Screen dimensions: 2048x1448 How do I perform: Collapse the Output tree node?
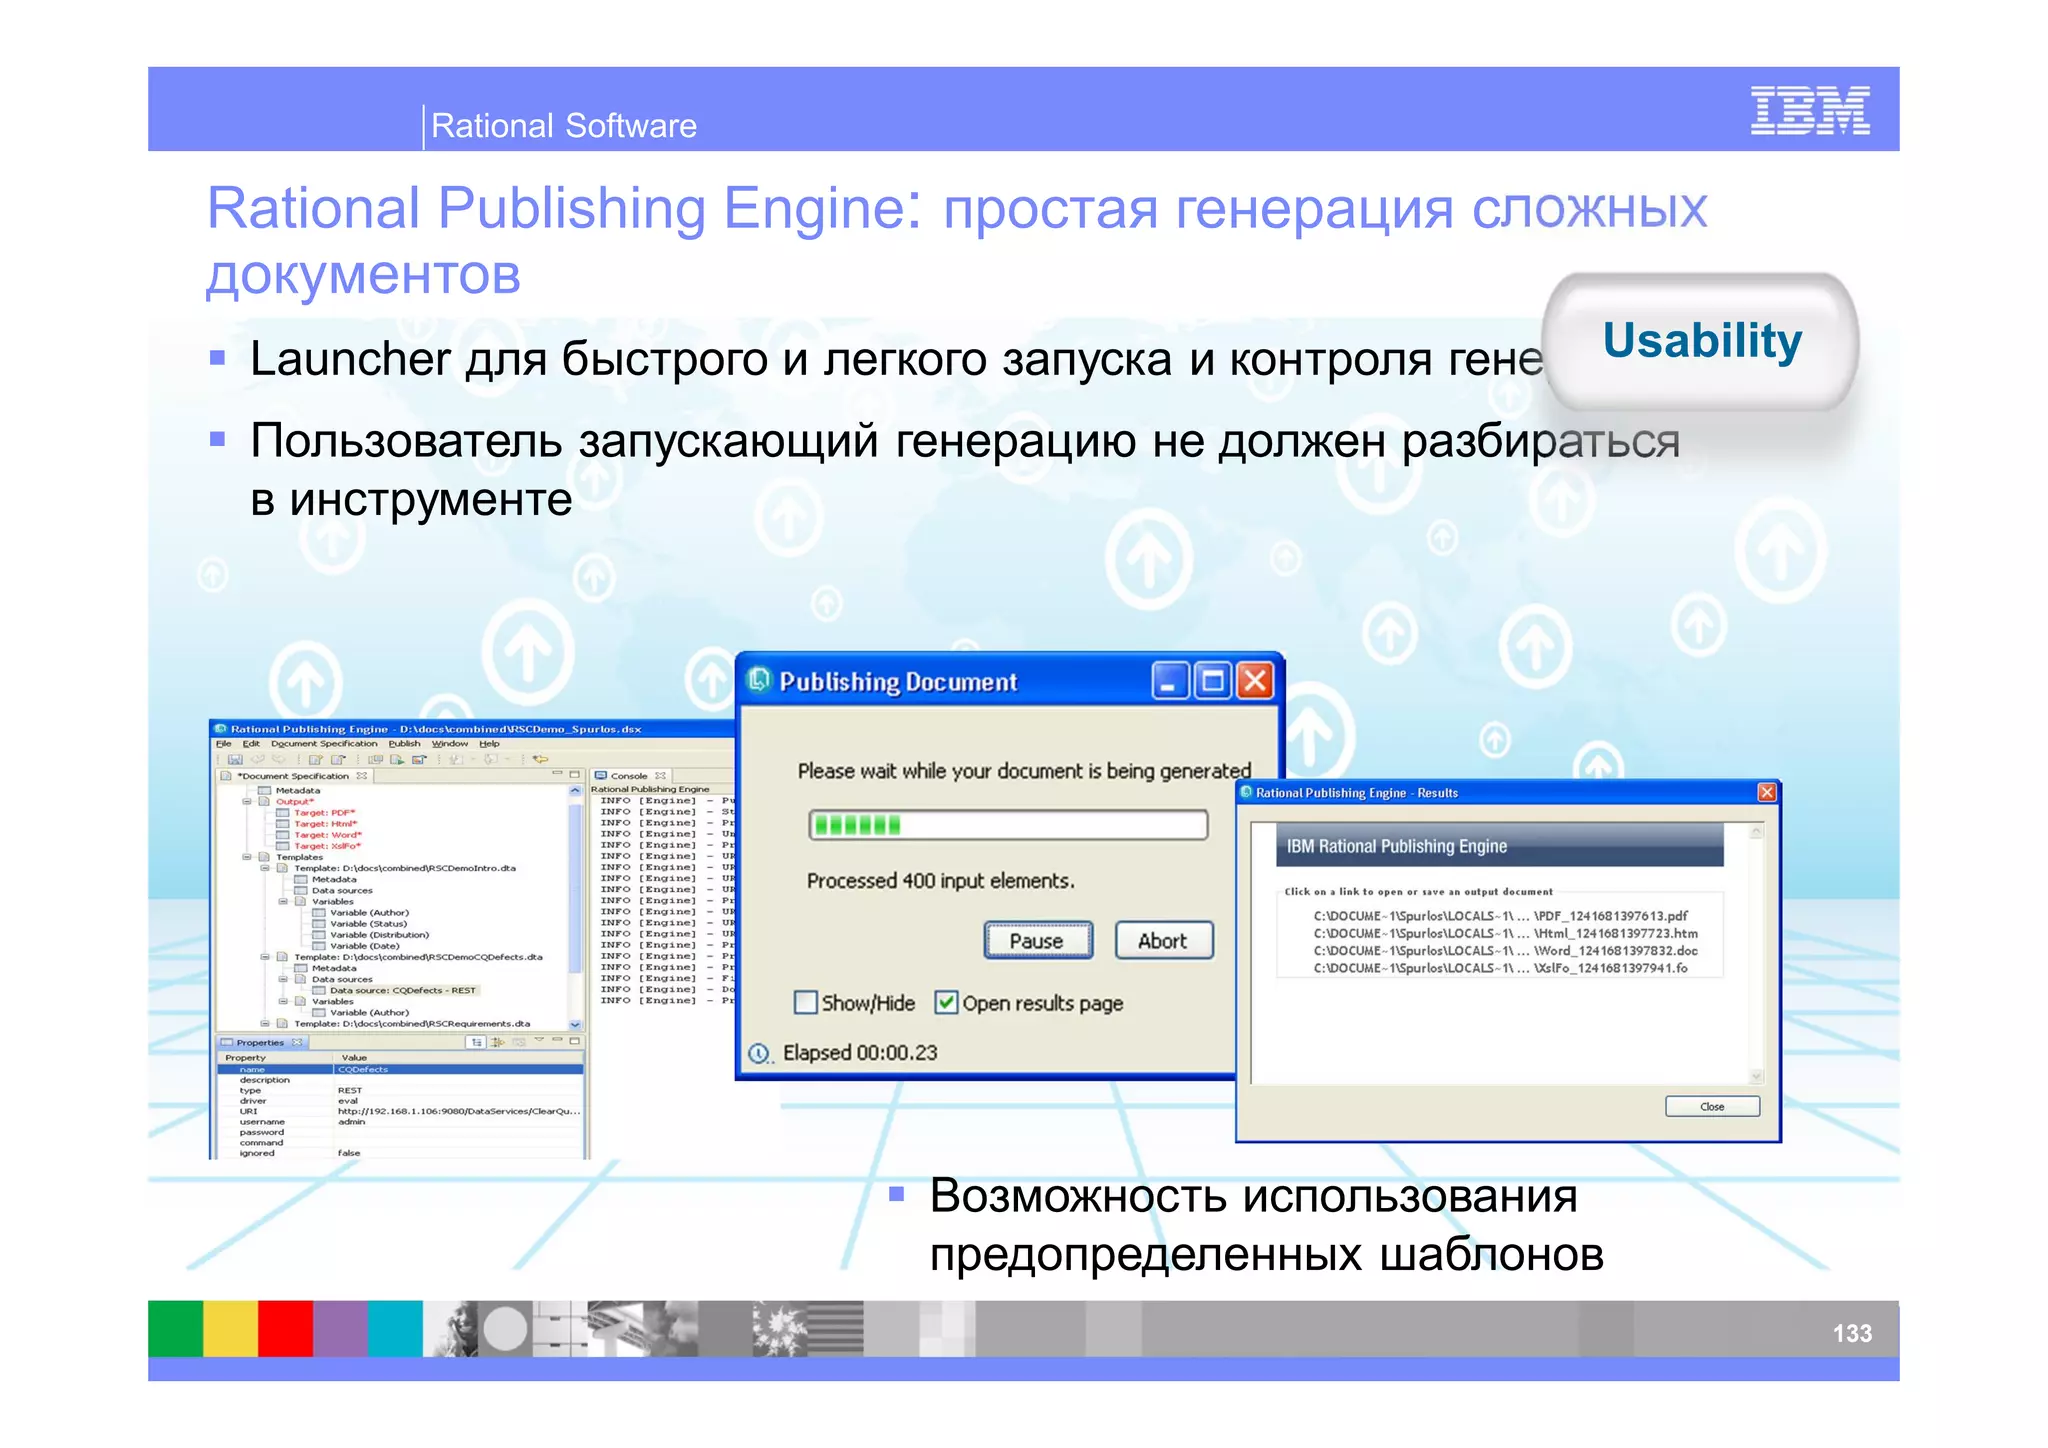247,802
